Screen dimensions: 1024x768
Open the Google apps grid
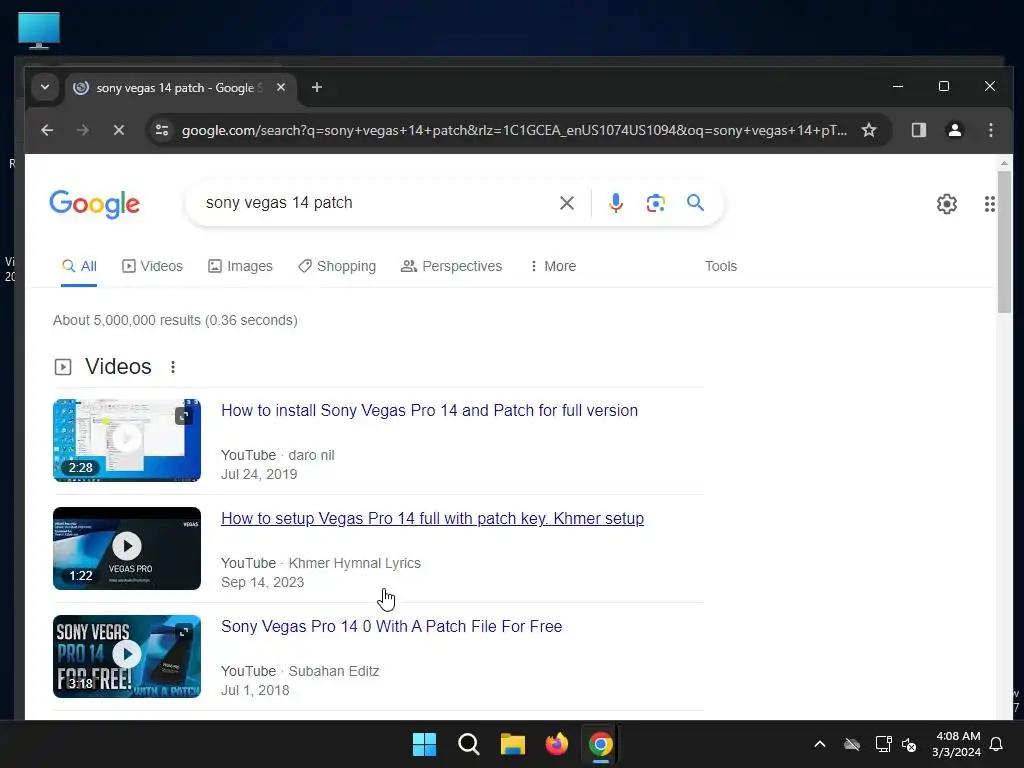pyautogui.click(x=989, y=204)
